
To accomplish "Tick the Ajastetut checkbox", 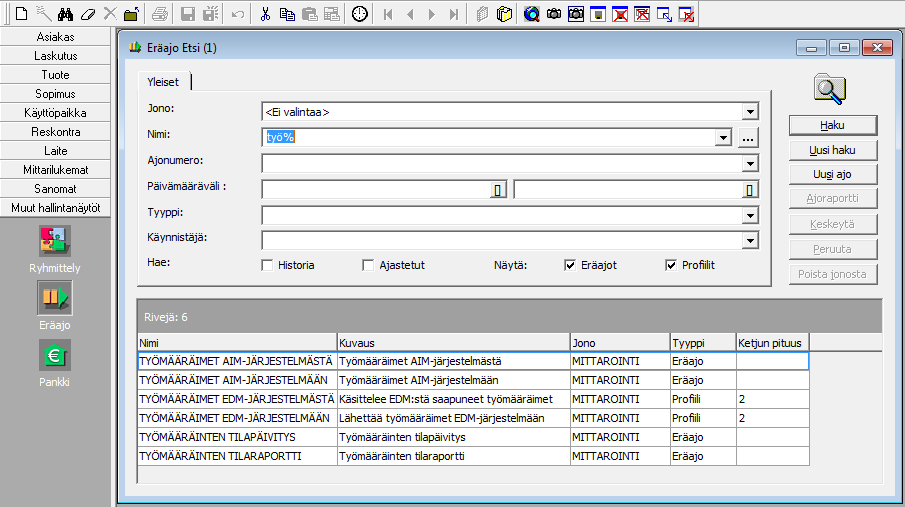I will tap(368, 265).
